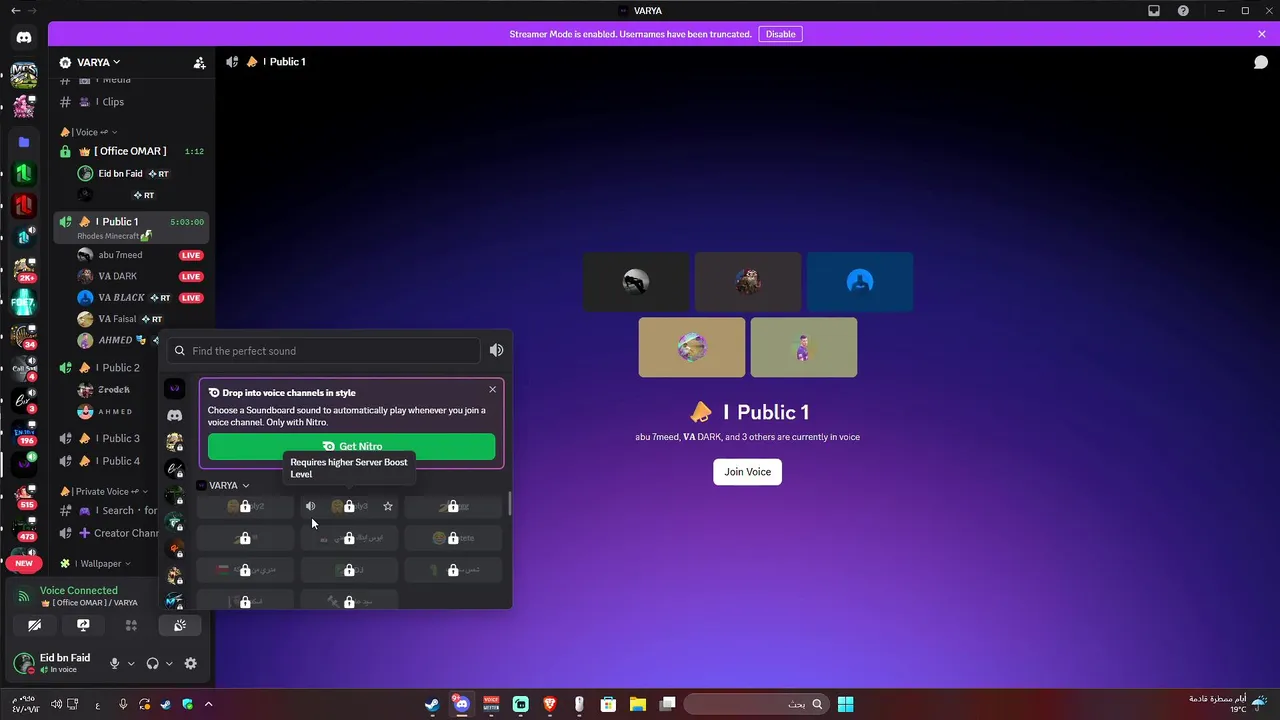The width and height of the screenshot is (1280, 720).
Task: Open headphone output options arrow
Action: 169,663
